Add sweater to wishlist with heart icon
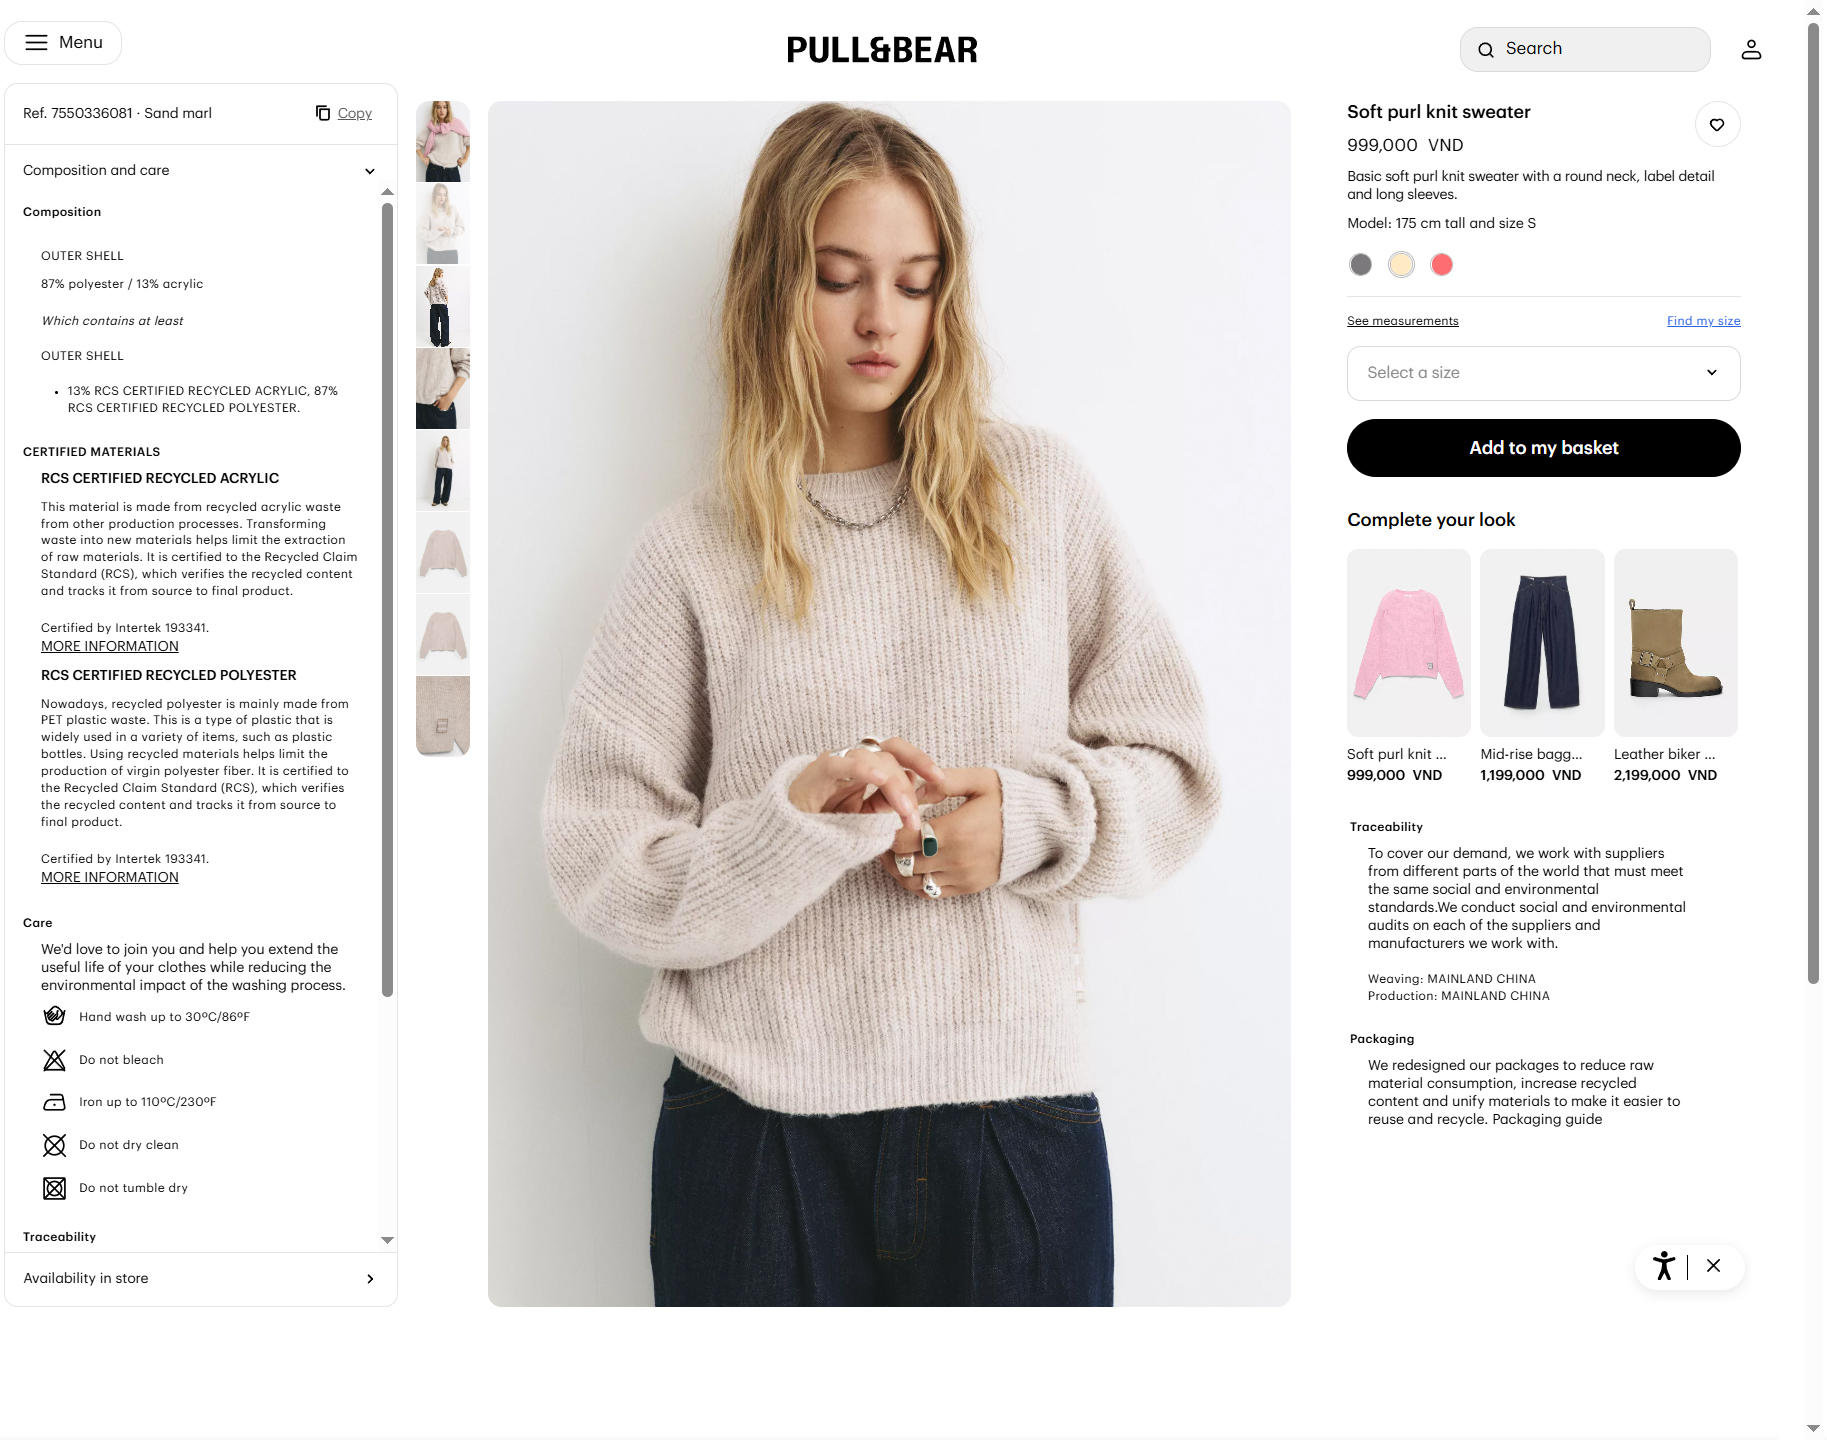The width and height of the screenshot is (1827, 1440). pos(1717,125)
